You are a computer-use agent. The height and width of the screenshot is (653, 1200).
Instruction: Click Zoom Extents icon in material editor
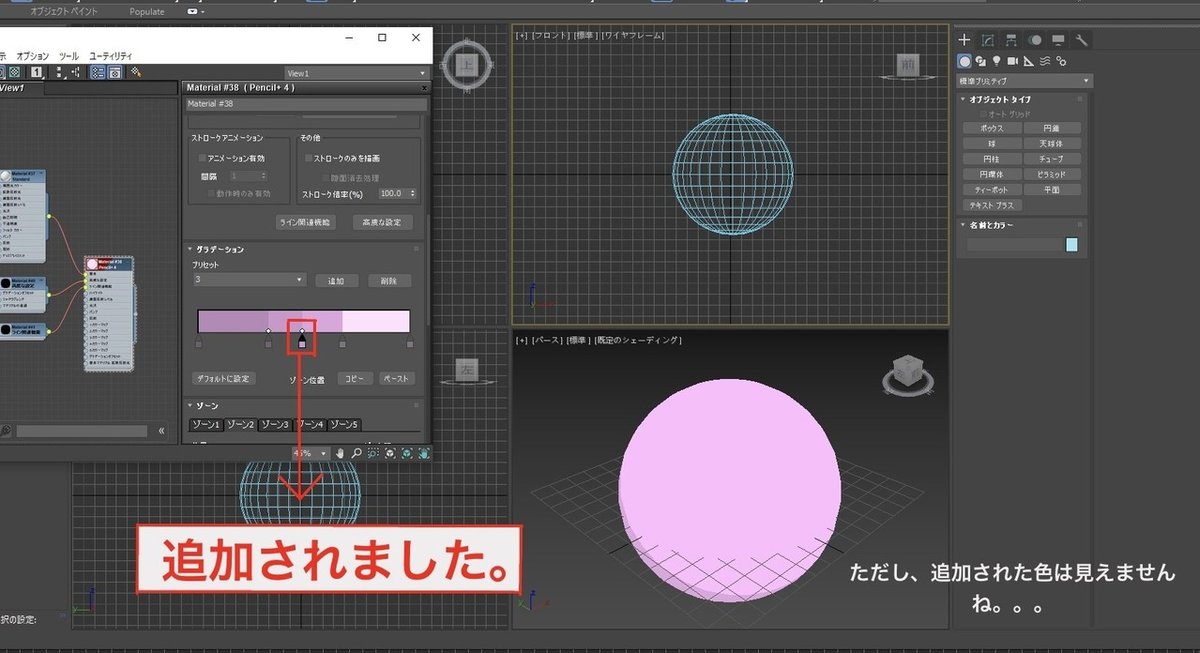click(x=391, y=453)
